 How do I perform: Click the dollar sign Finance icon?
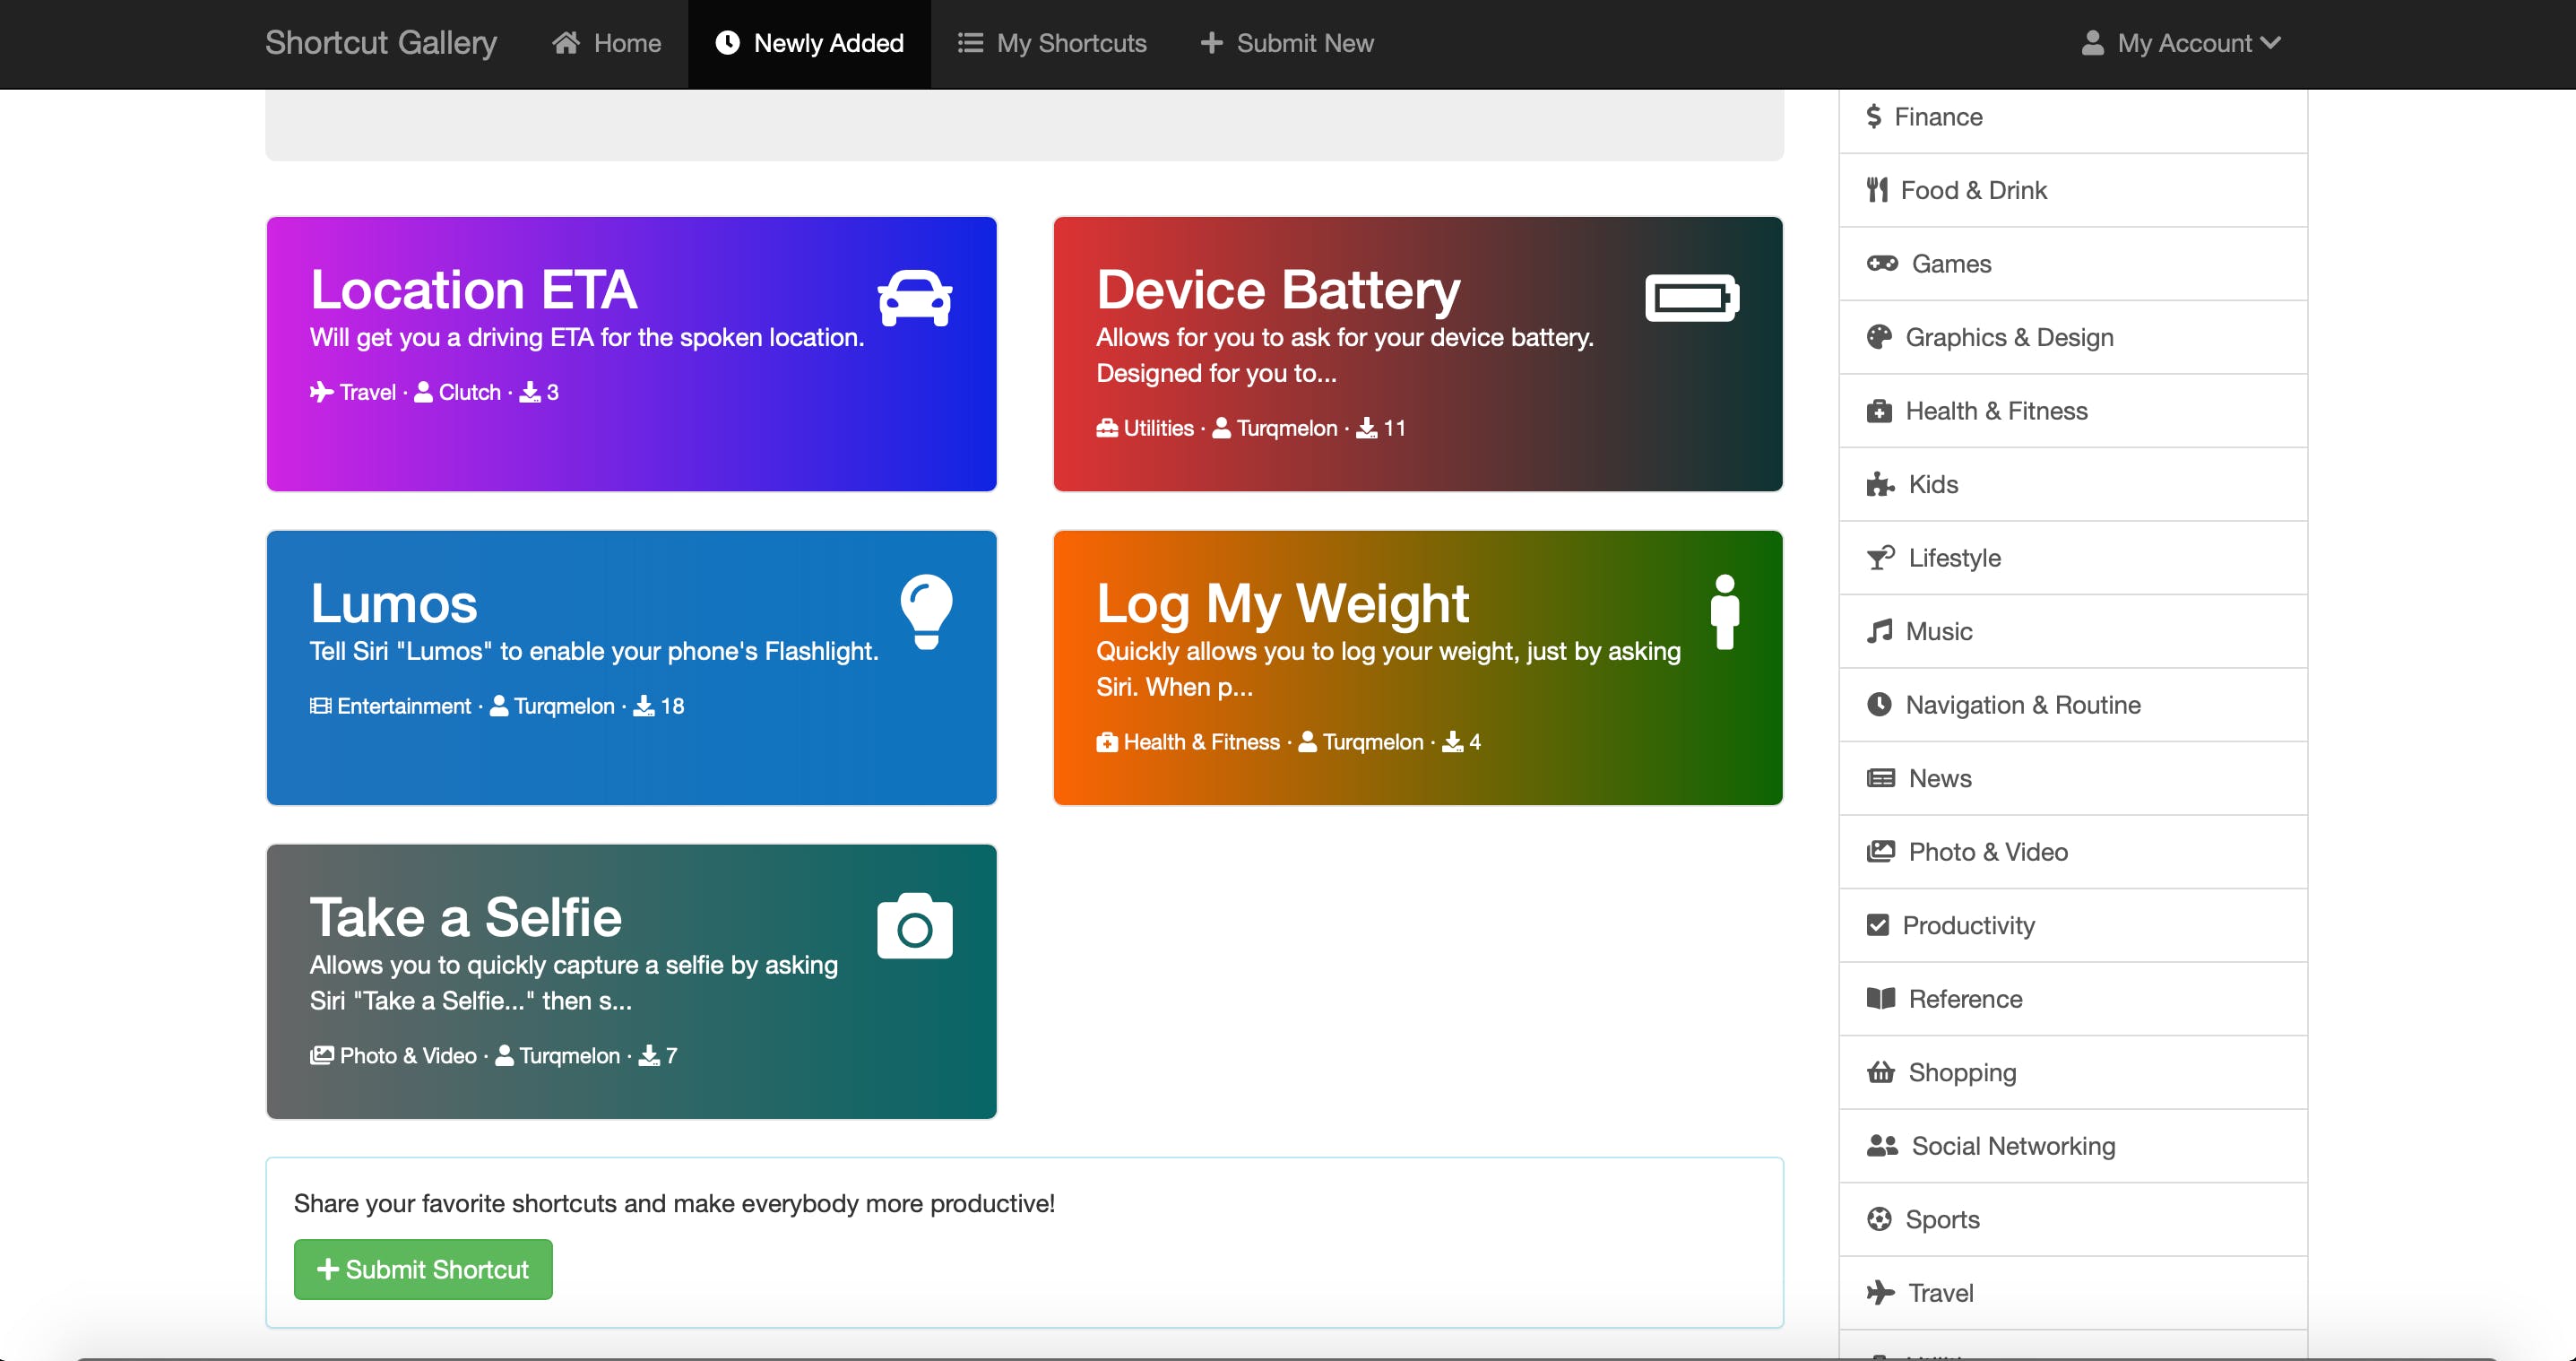pos(1873,117)
